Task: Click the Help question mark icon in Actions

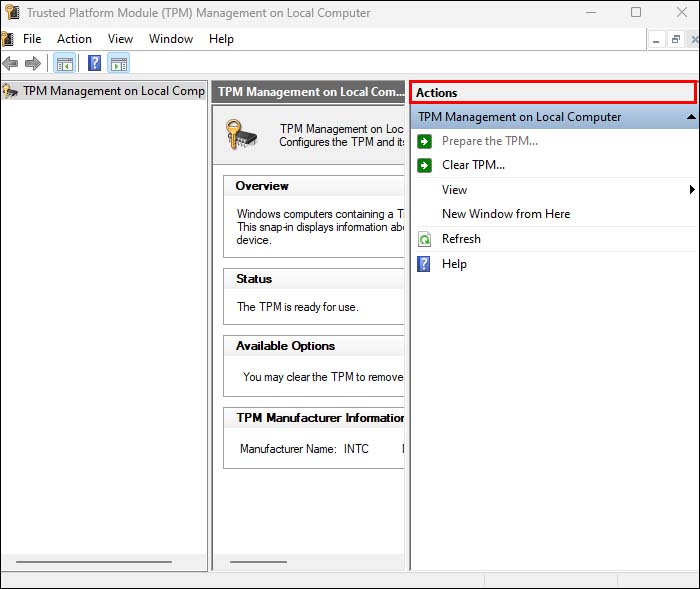Action: [424, 264]
